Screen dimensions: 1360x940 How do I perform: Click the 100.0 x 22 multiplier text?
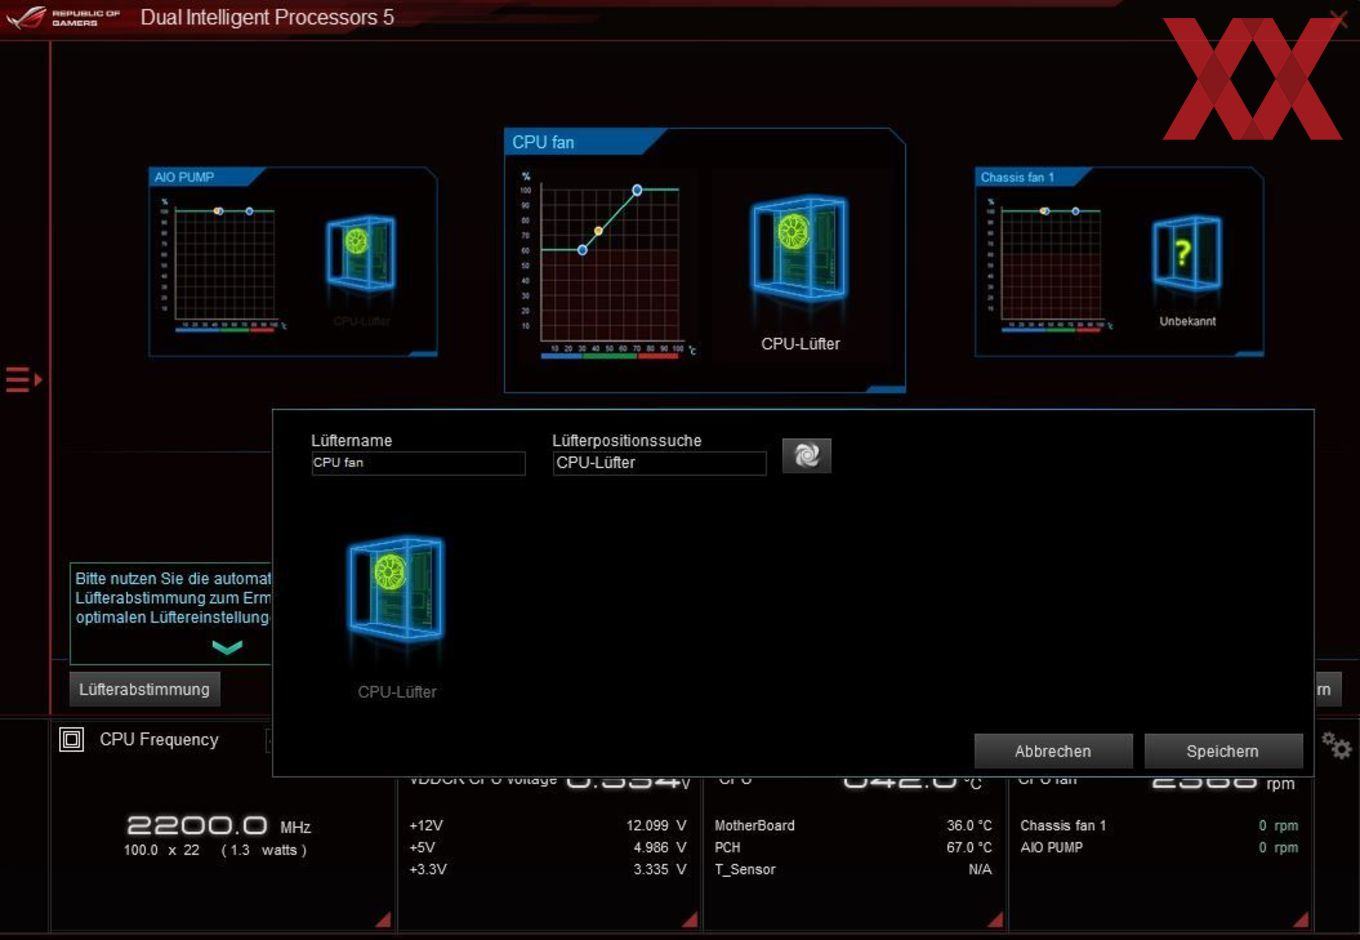pos(162,850)
